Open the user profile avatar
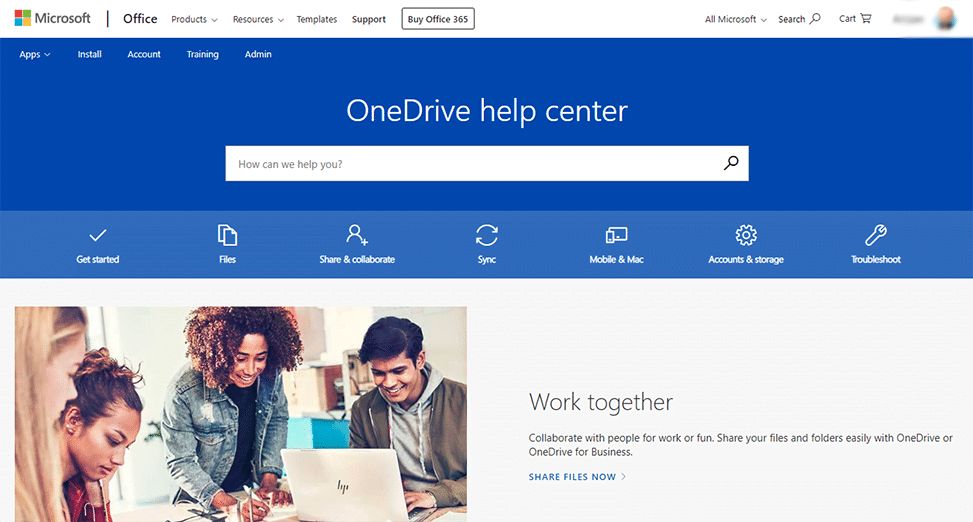Image resolution: width=973 pixels, height=522 pixels. pos(946,19)
